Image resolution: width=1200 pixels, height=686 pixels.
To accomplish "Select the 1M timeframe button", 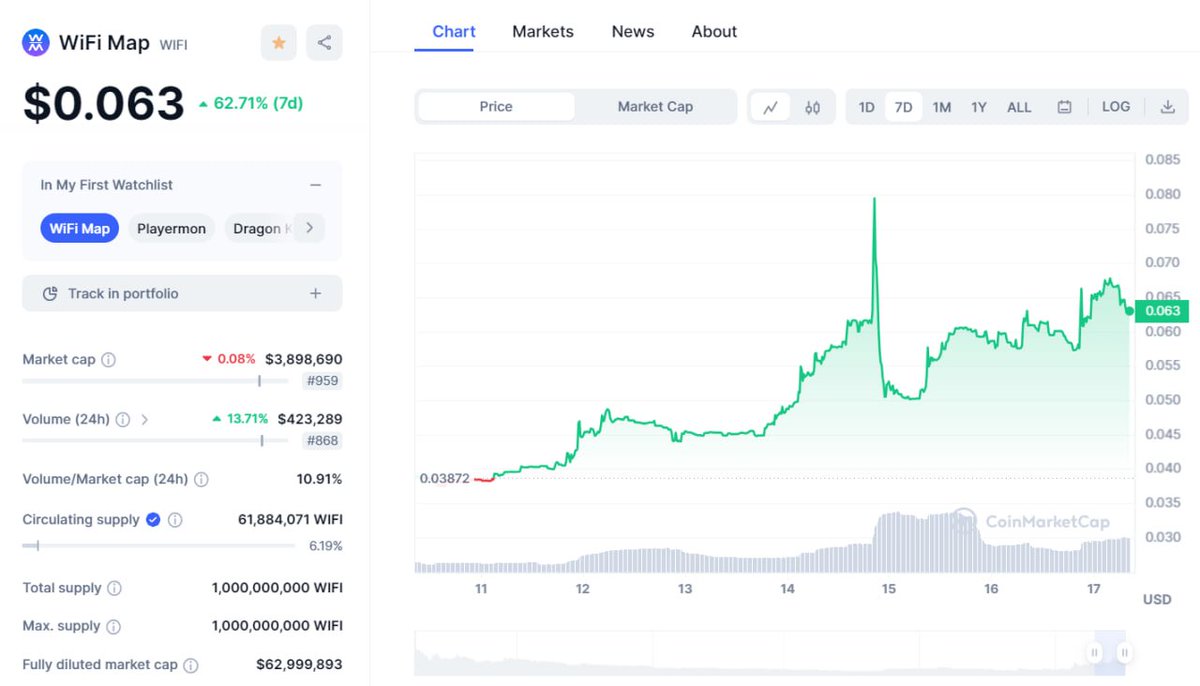I will pos(941,106).
